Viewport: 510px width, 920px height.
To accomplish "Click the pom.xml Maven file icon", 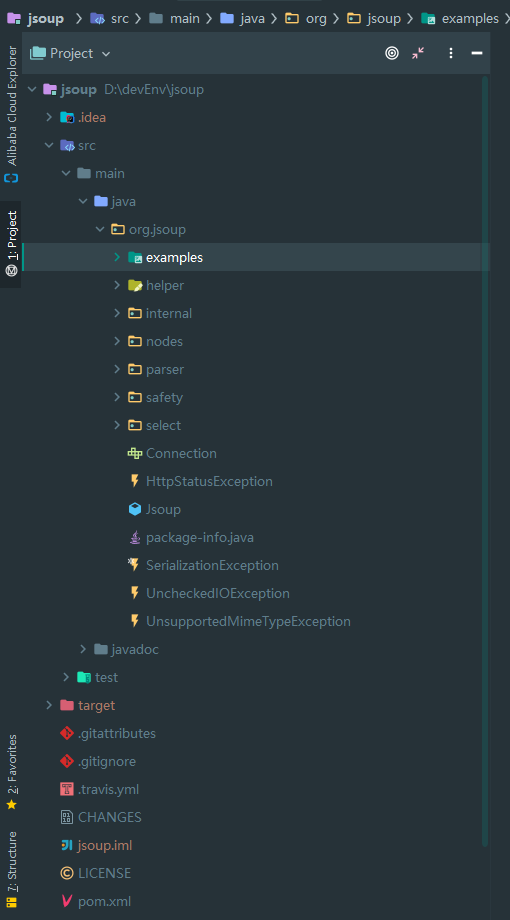I will point(67,901).
